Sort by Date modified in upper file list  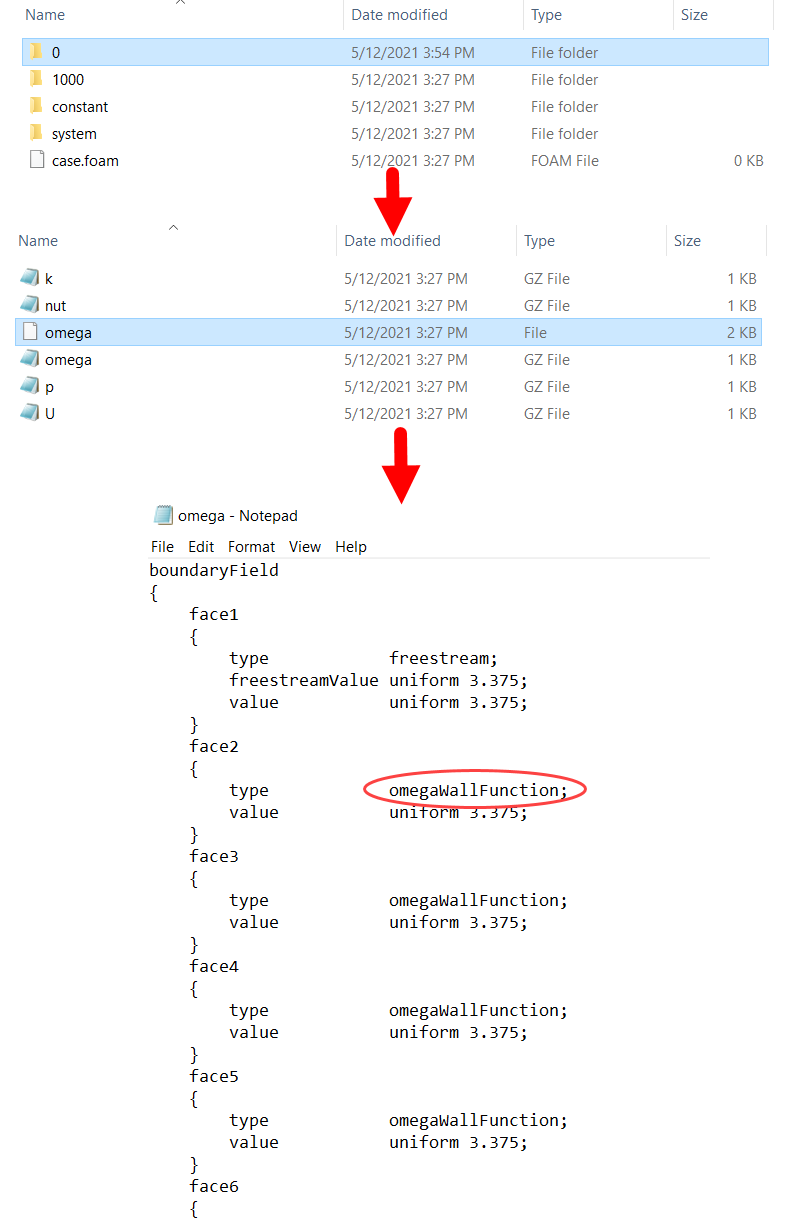(x=400, y=15)
